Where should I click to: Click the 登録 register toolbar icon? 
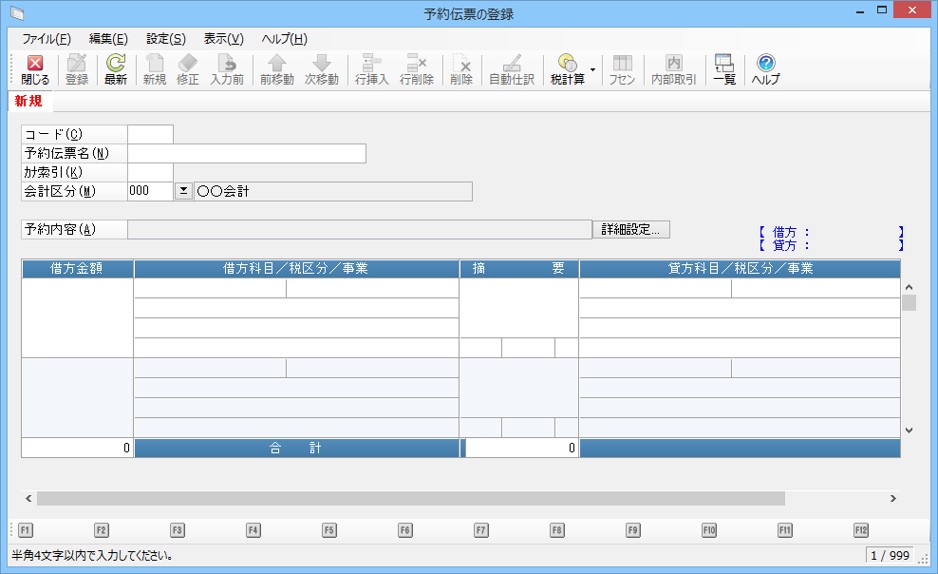77,69
